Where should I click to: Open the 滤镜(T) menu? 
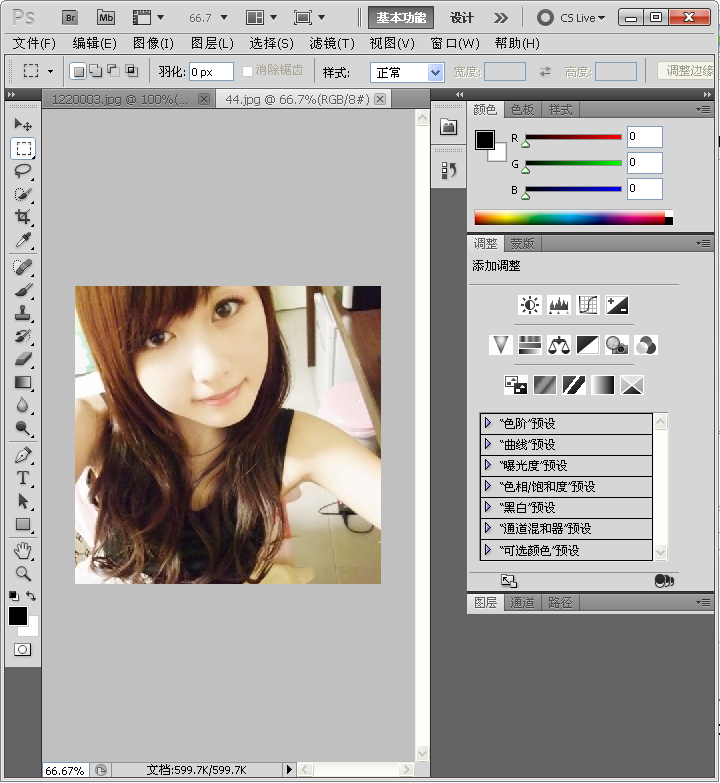click(x=332, y=43)
